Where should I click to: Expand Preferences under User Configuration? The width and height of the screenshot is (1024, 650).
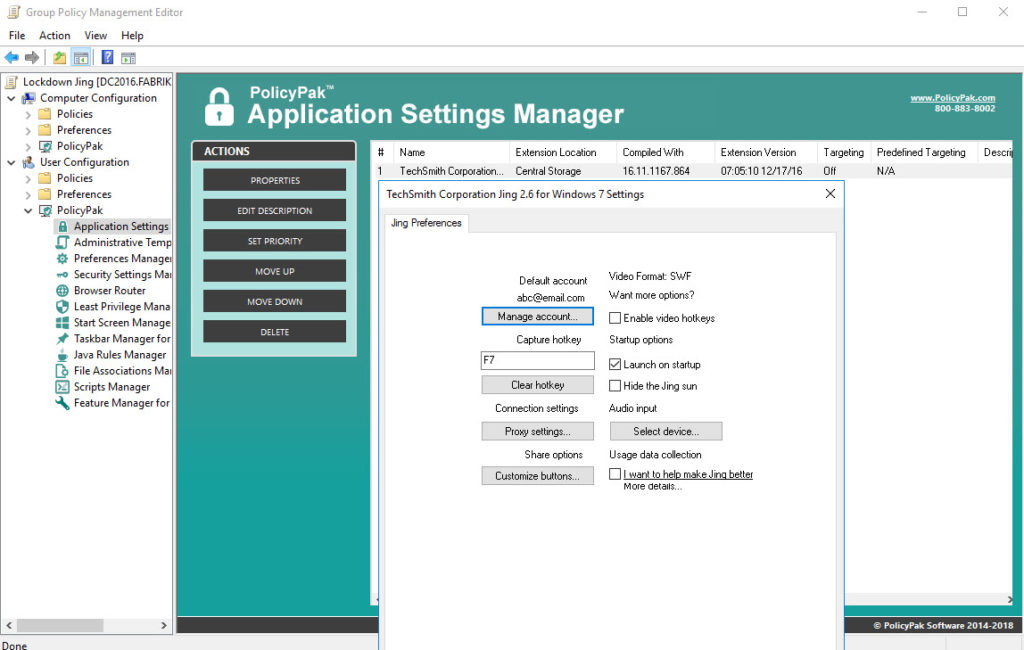[28, 194]
